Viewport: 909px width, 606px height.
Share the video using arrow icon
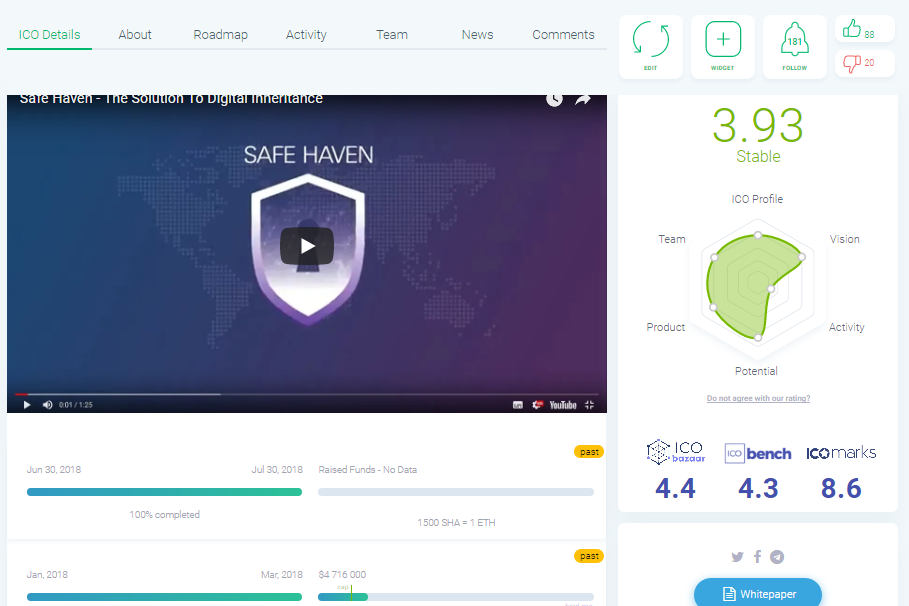583,99
